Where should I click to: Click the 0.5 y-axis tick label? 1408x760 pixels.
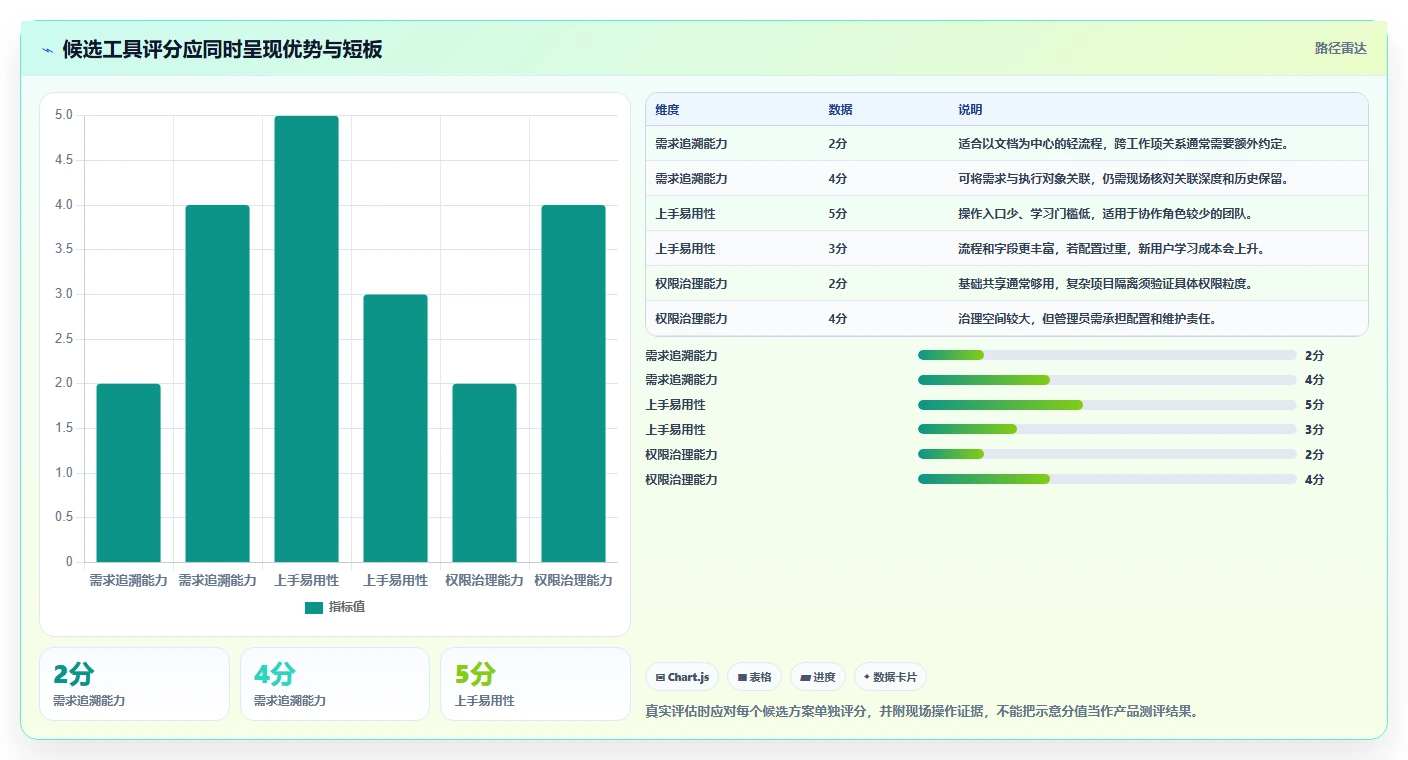point(64,517)
